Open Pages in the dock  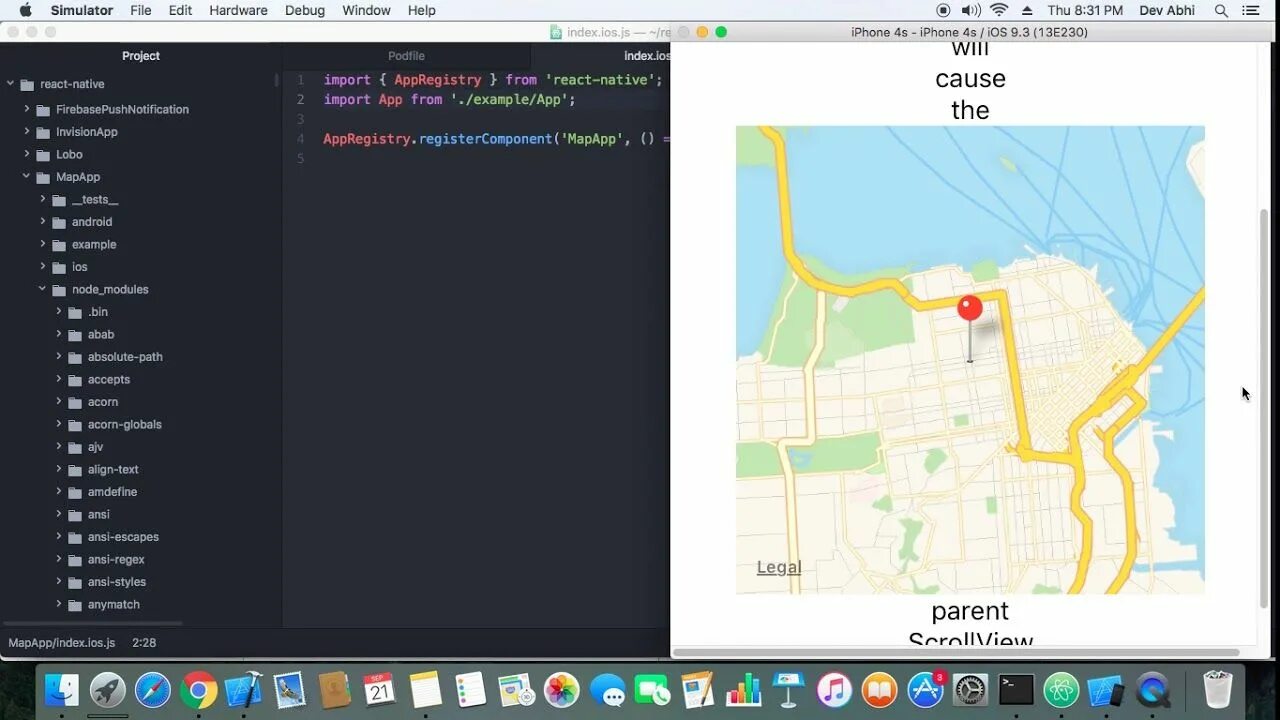click(697, 690)
